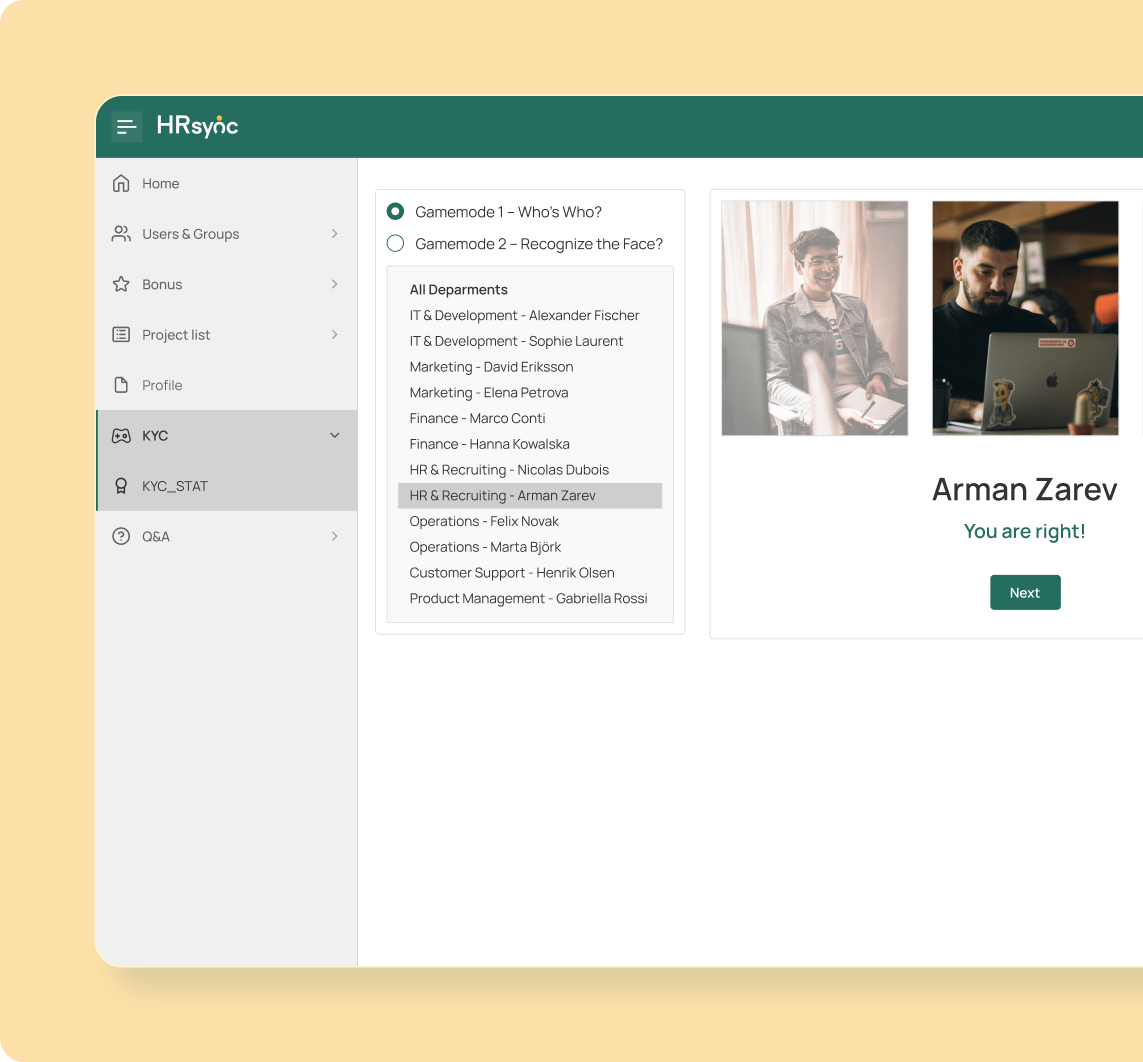Image resolution: width=1143 pixels, height=1062 pixels.
Task: Open the Home menu item
Action: [227, 184]
